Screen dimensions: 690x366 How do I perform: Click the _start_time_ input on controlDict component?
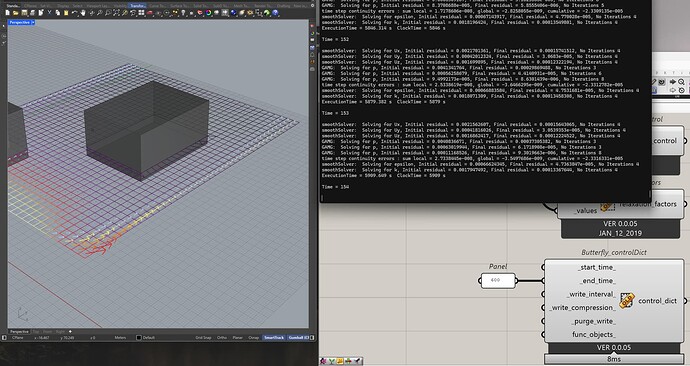click(x=597, y=267)
